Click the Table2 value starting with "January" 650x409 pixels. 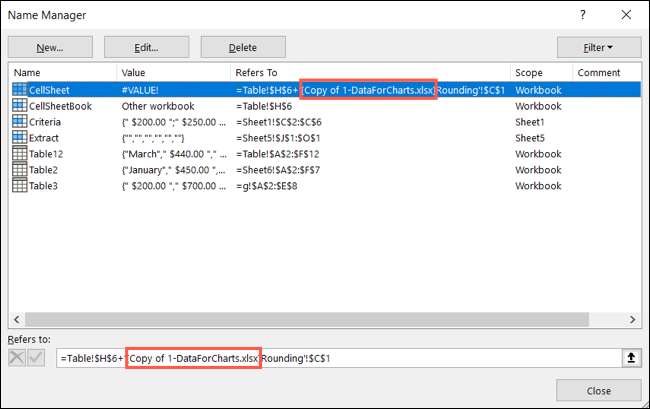pyautogui.click(x=174, y=170)
